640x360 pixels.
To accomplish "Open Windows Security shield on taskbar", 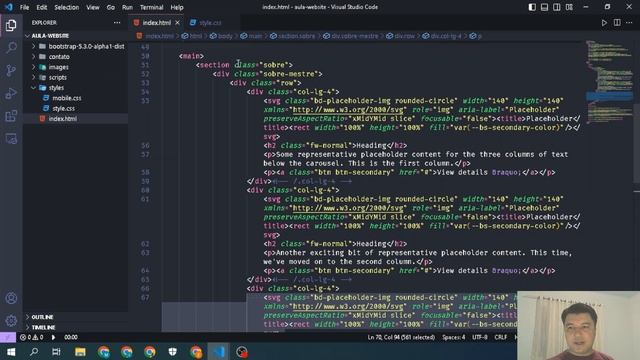I will click(173, 352).
